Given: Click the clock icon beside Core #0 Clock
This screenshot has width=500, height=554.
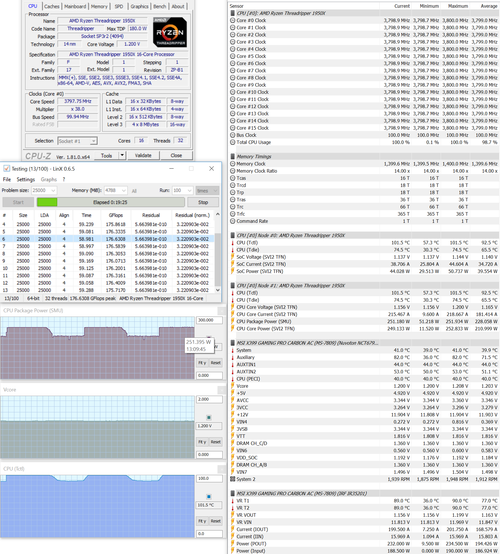Looking at the screenshot, I should click(x=233, y=20).
